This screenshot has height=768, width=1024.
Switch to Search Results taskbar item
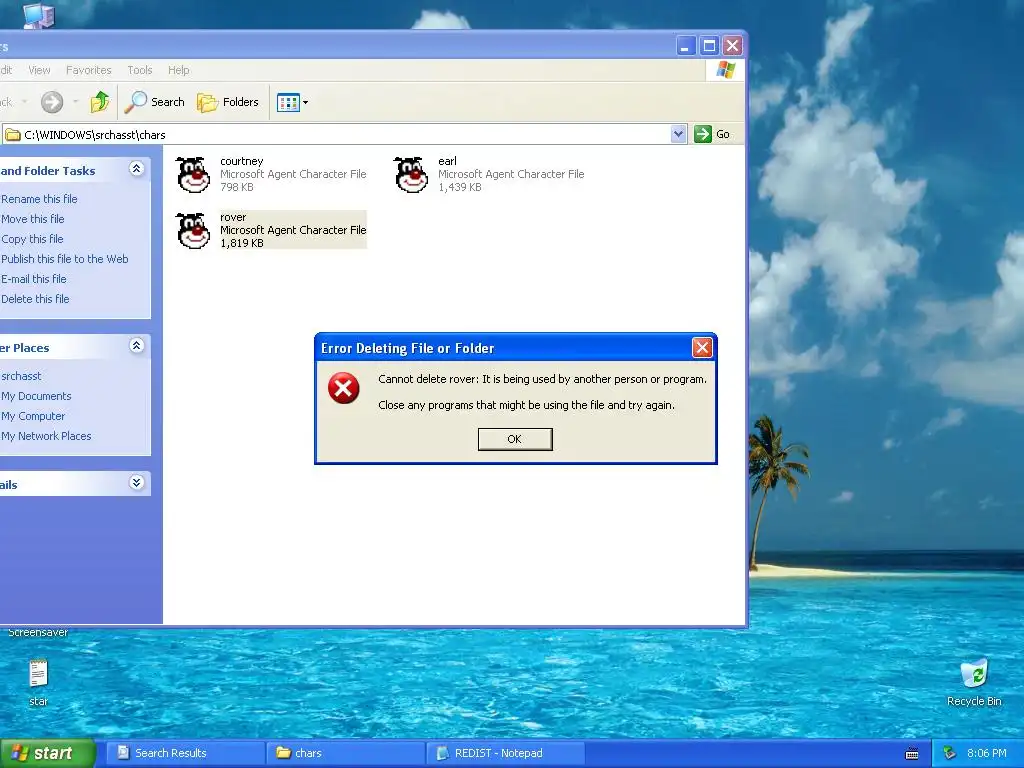[185, 753]
